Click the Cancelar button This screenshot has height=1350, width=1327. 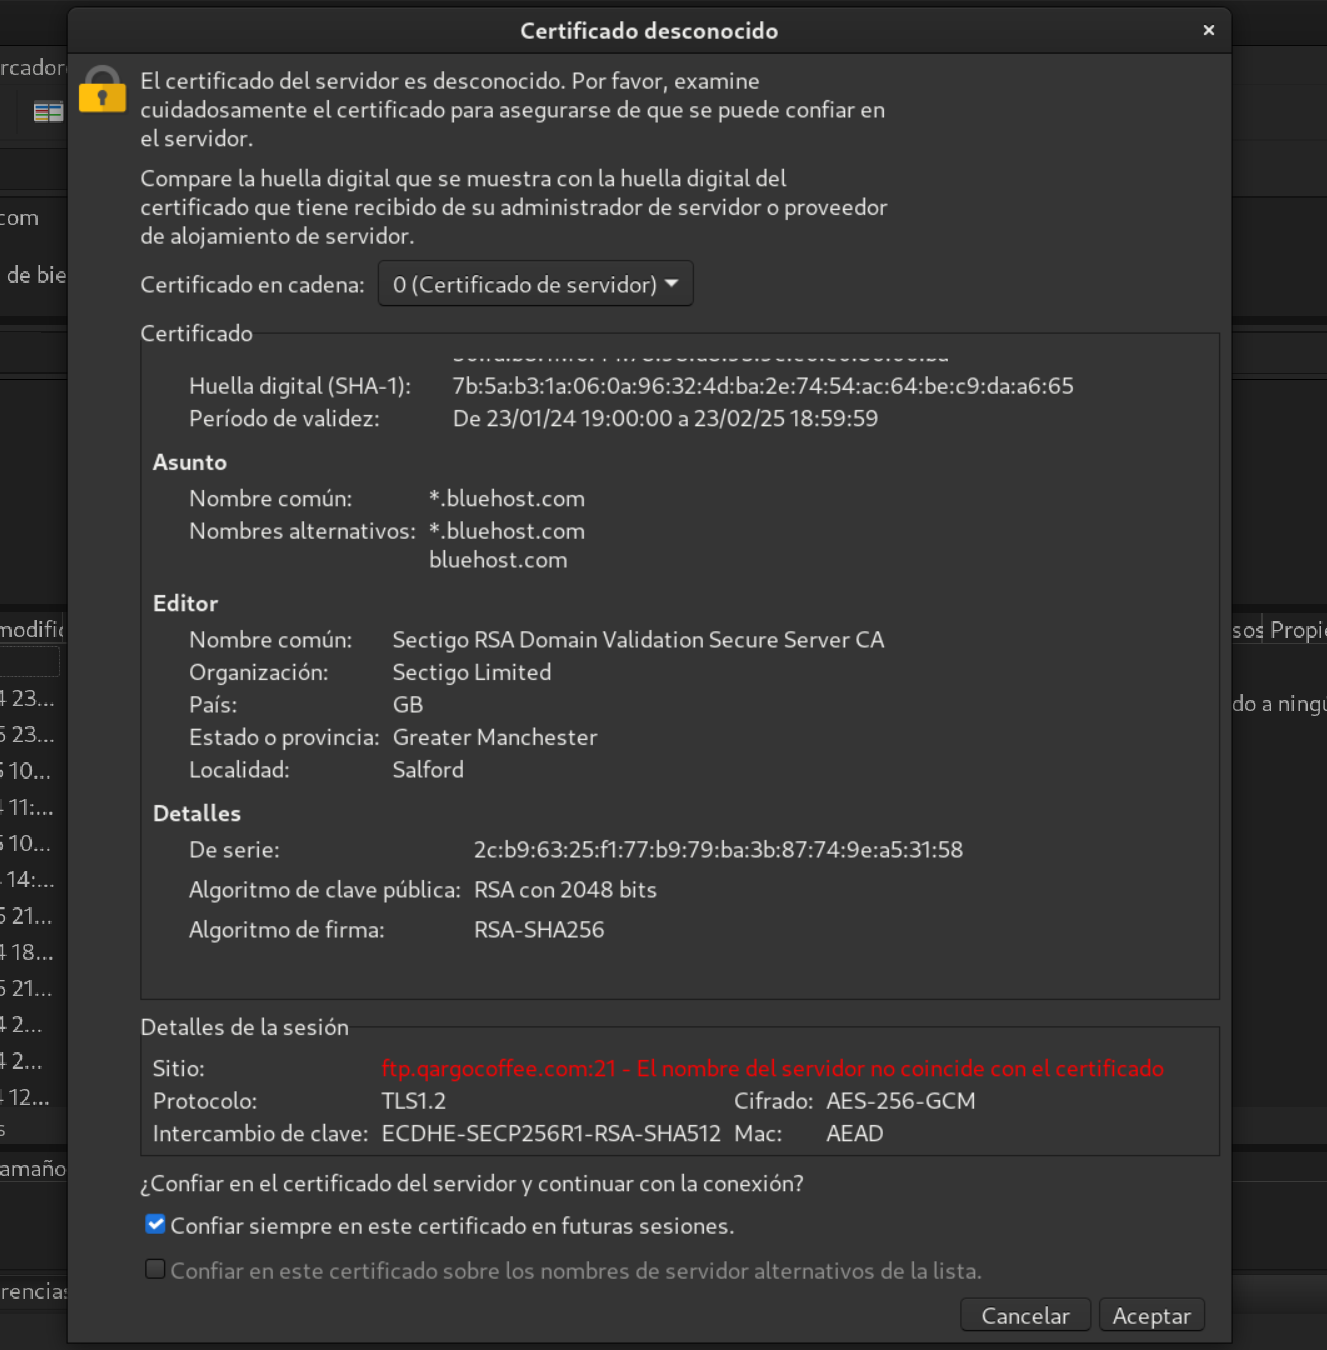1025,1315
